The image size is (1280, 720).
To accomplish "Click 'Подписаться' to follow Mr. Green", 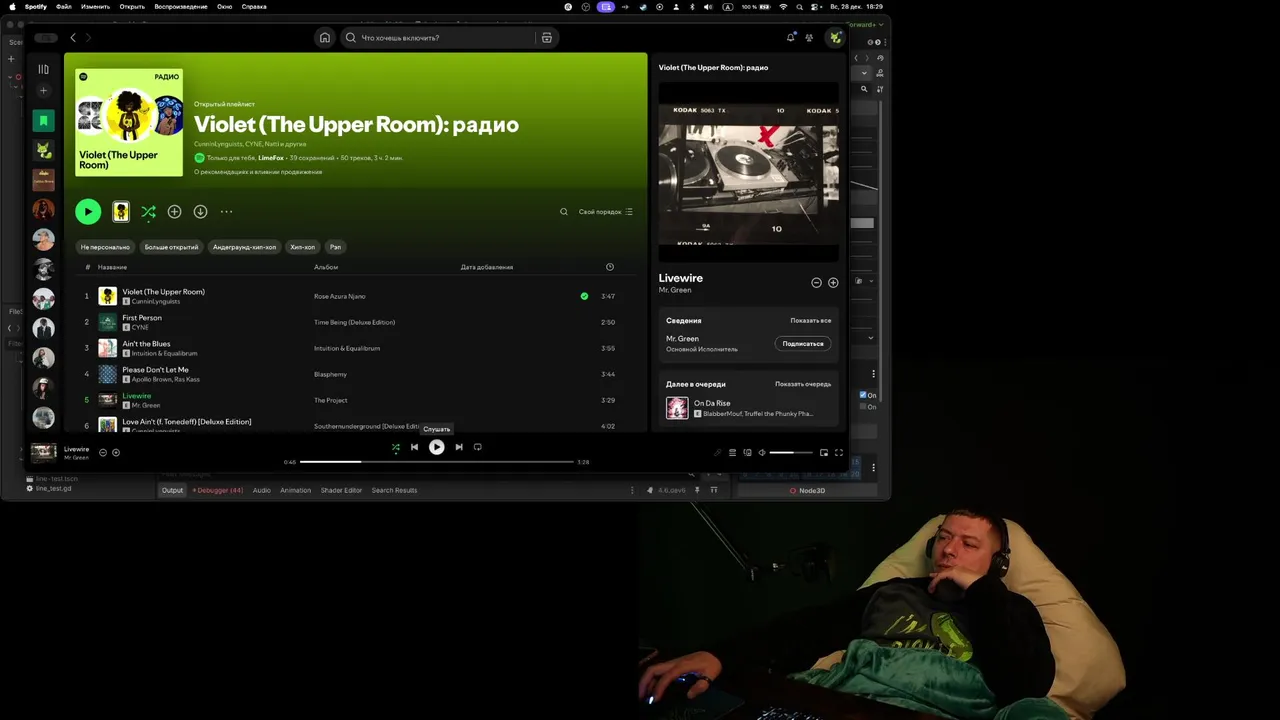I will [x=803, y=344].
